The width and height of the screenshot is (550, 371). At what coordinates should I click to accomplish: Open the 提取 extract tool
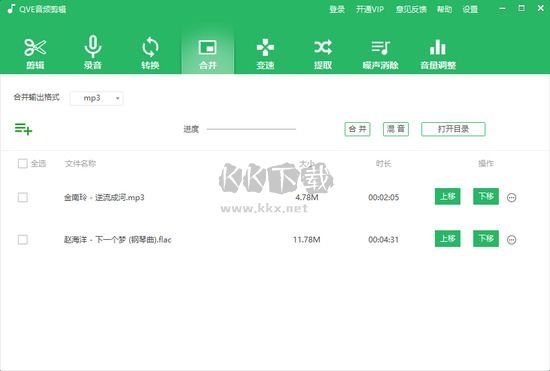[x=323, y=54]
